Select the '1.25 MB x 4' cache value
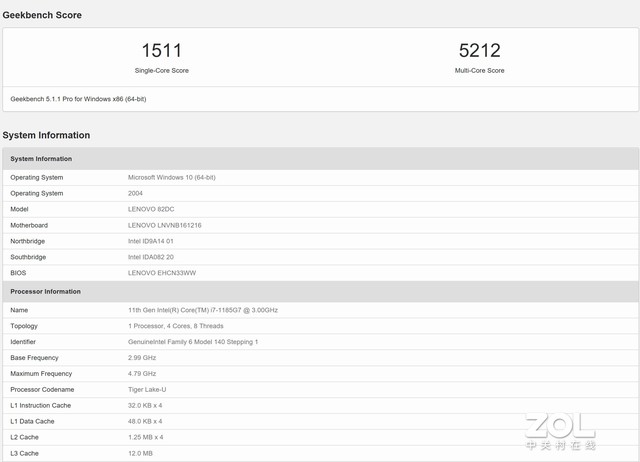Screen dimensions: 640x462 tap(145, 438)
